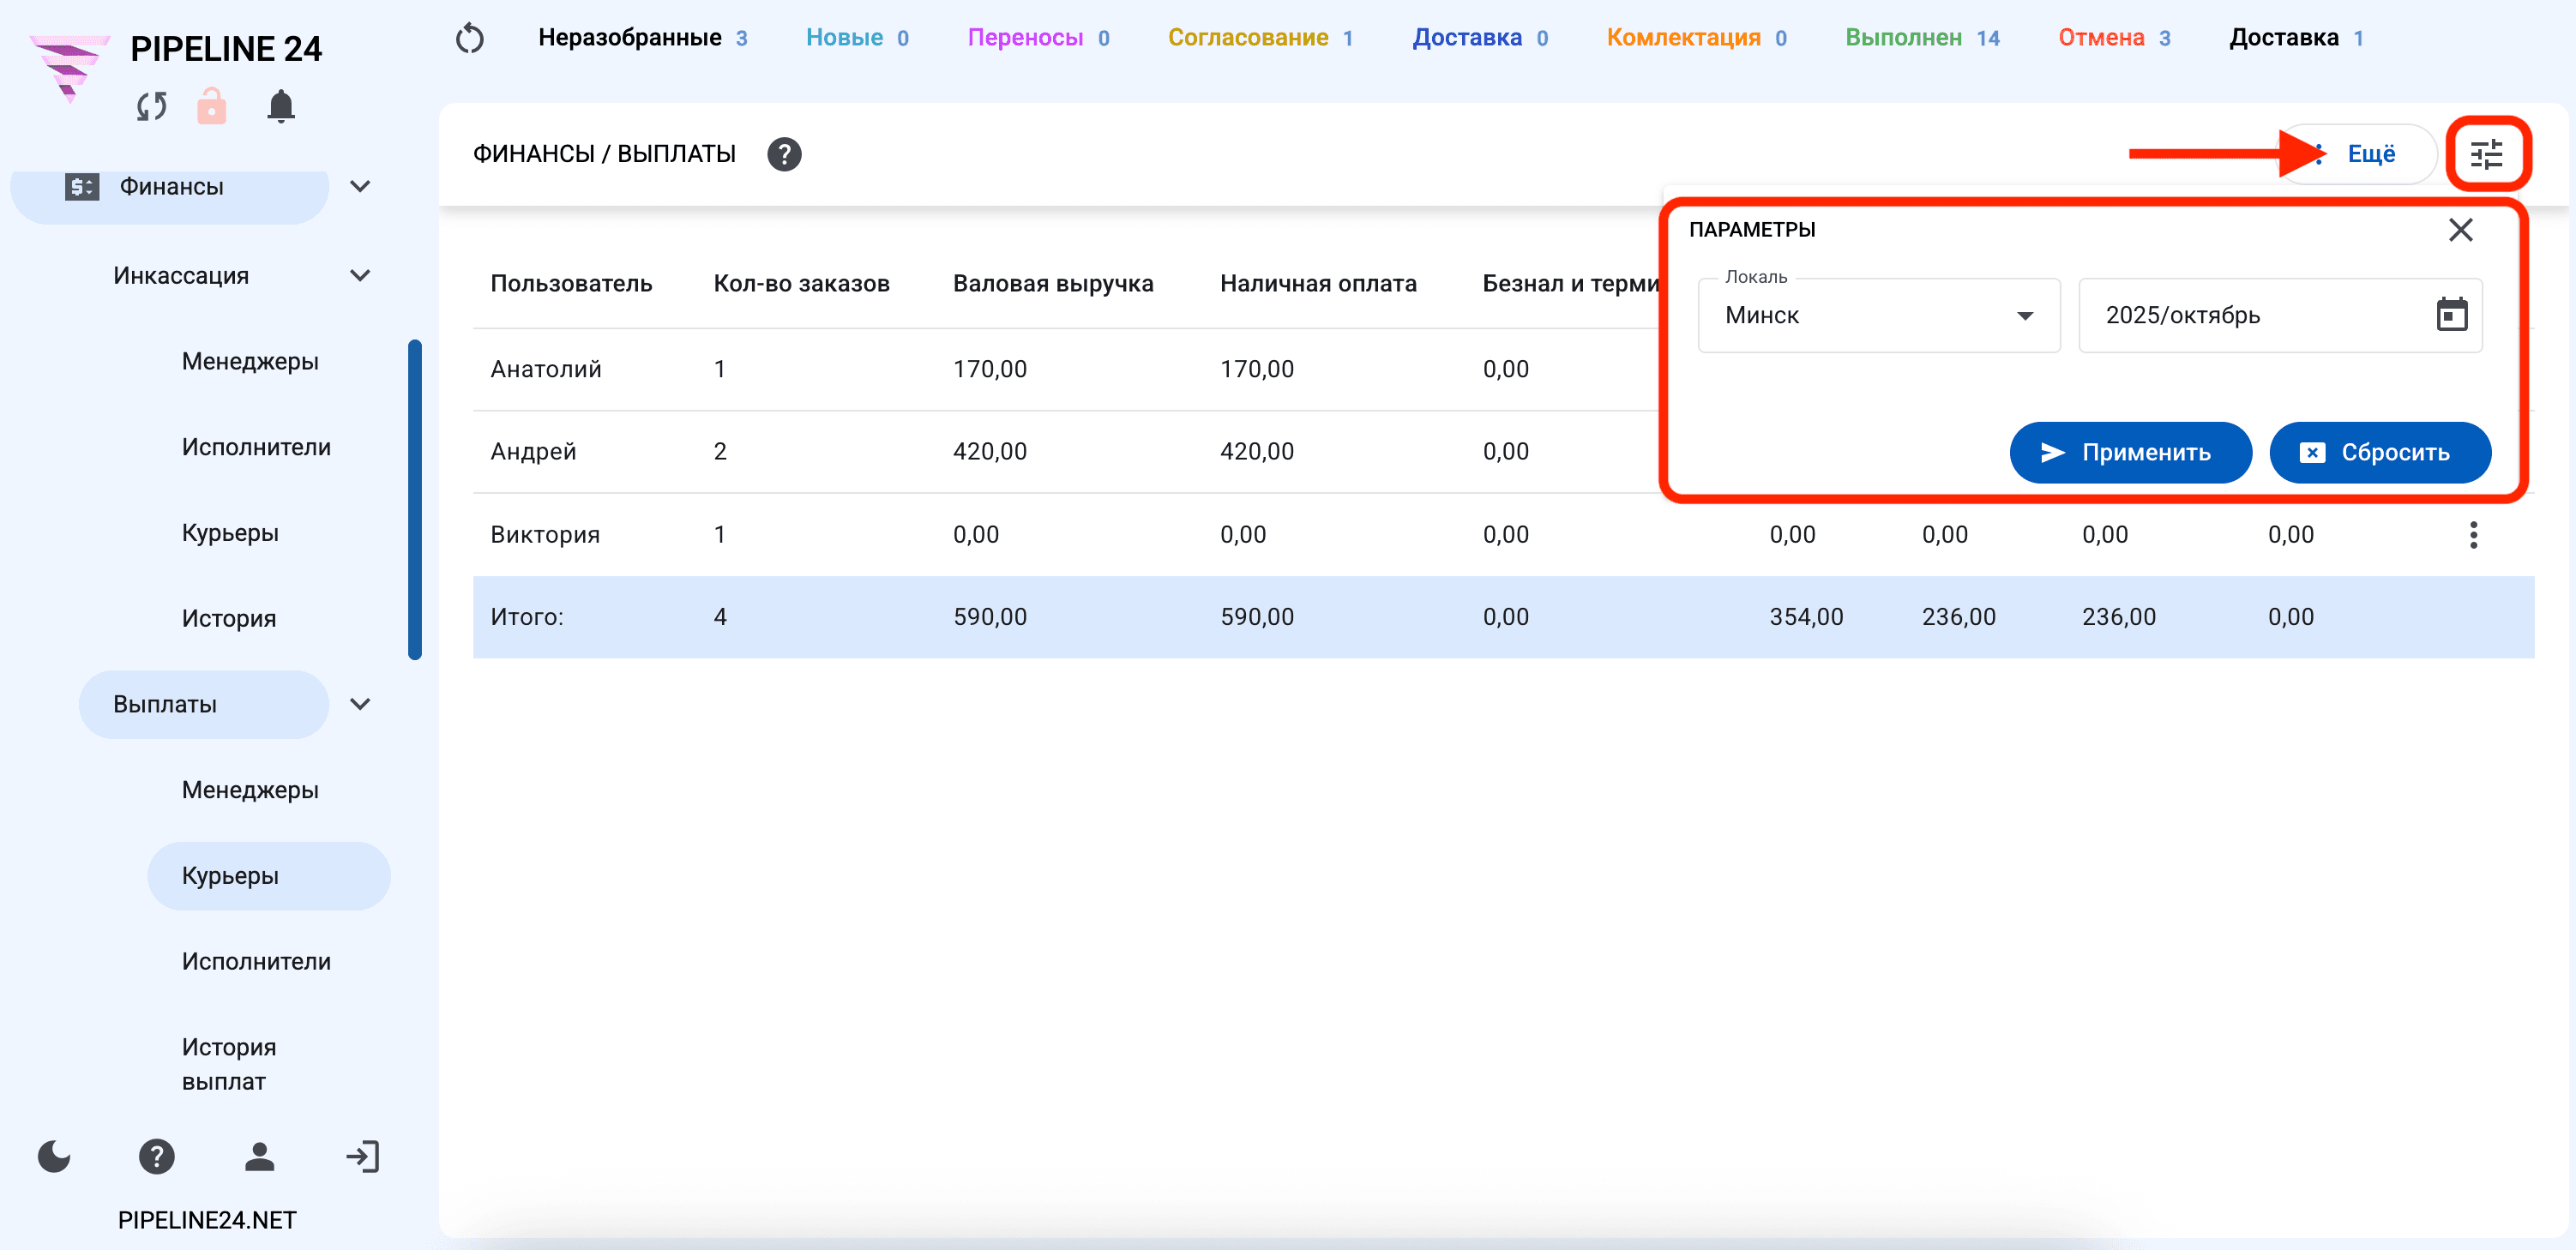The image size is (2576, 1250).
Task: Click the sidebar vertical scrollbar
Action: click(x=415, y=500)
